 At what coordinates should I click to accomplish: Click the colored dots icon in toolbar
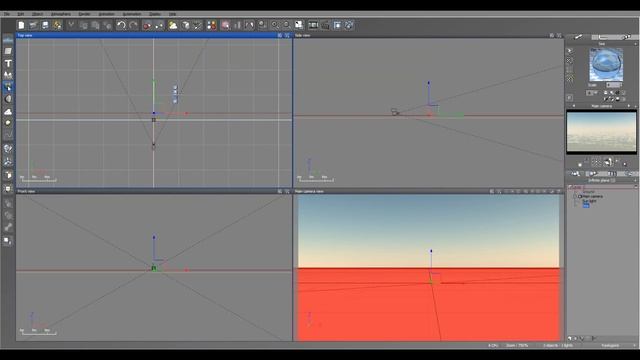point(211,25)
